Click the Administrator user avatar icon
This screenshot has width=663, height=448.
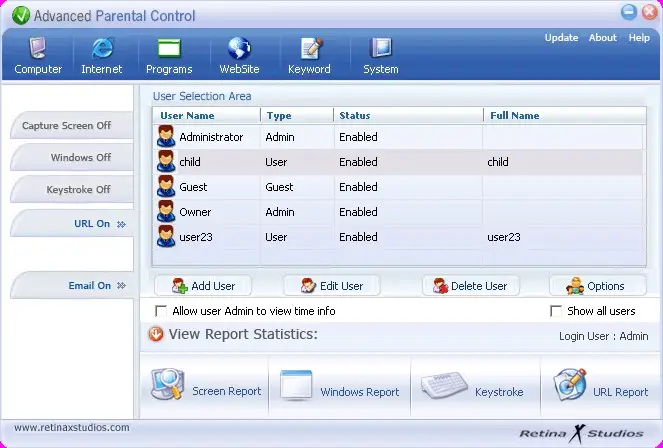166,137
